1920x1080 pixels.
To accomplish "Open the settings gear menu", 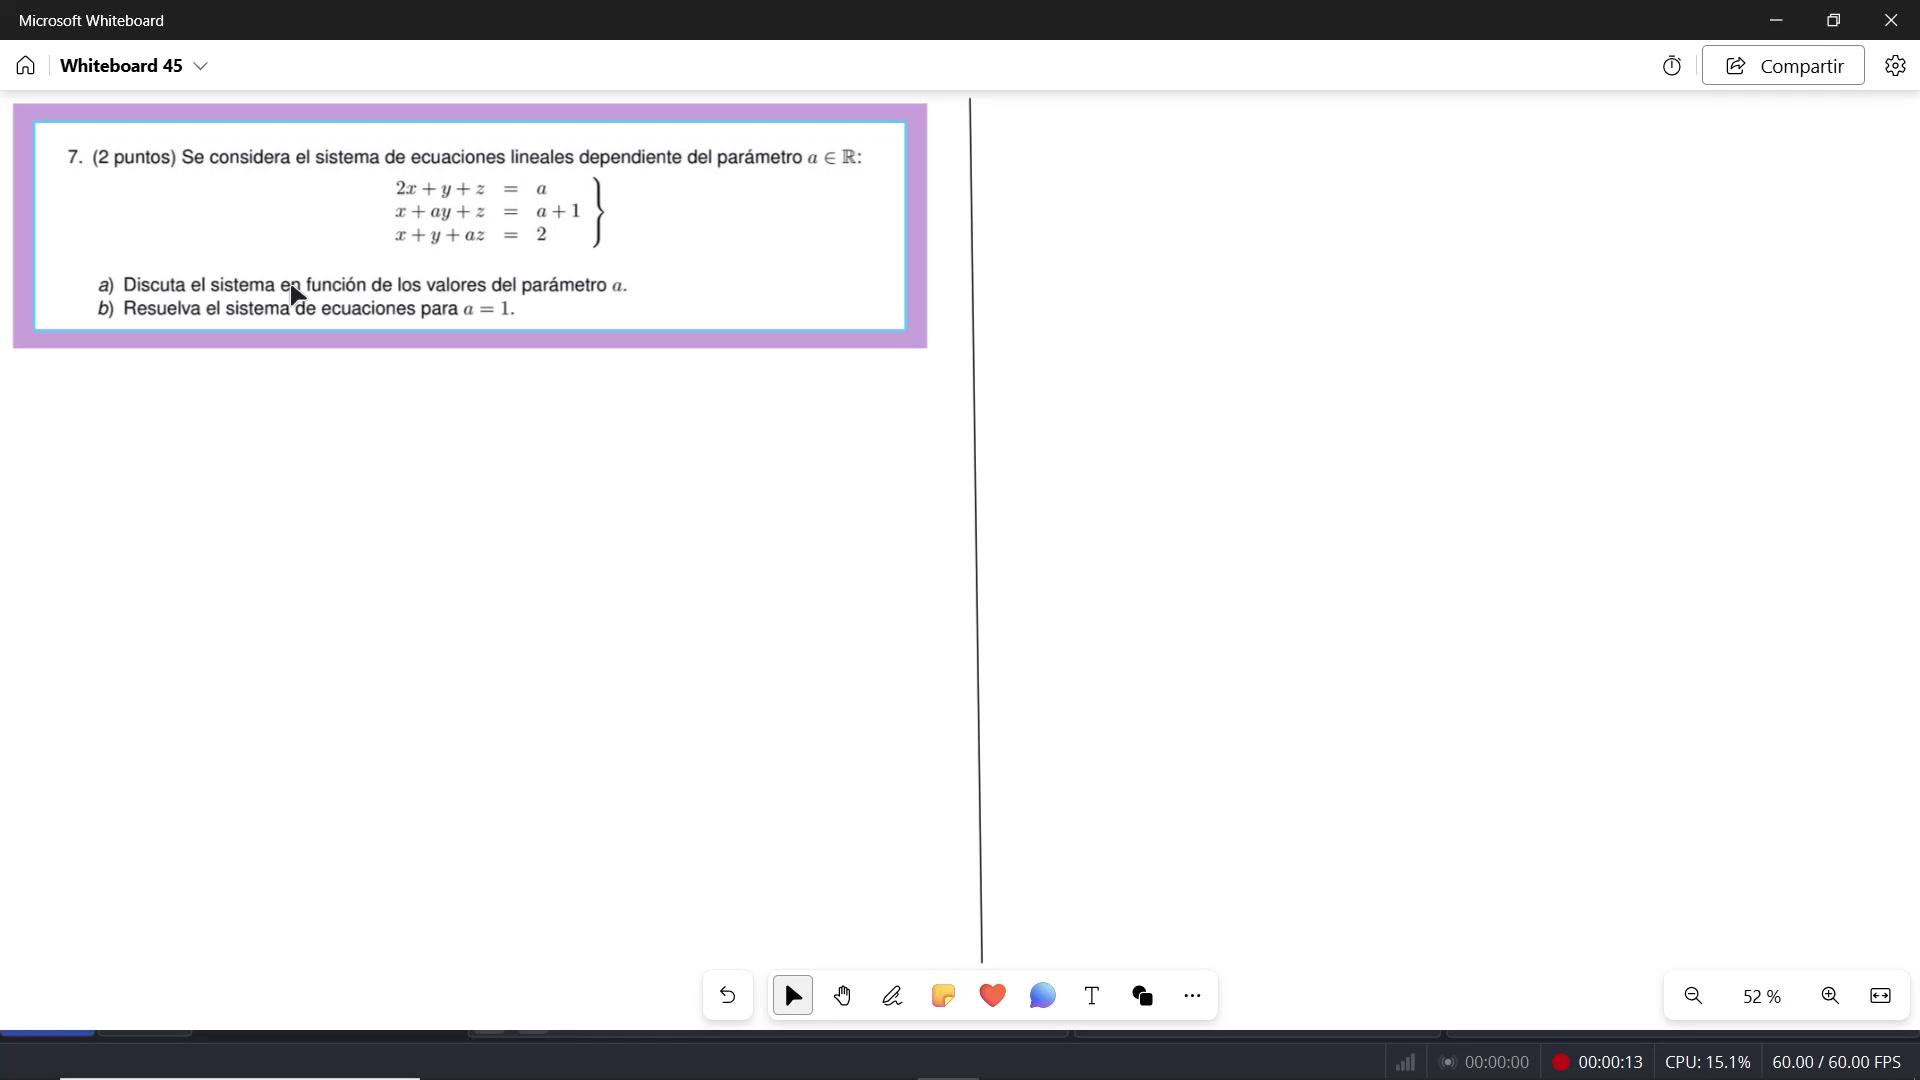I will point(1895,66).
